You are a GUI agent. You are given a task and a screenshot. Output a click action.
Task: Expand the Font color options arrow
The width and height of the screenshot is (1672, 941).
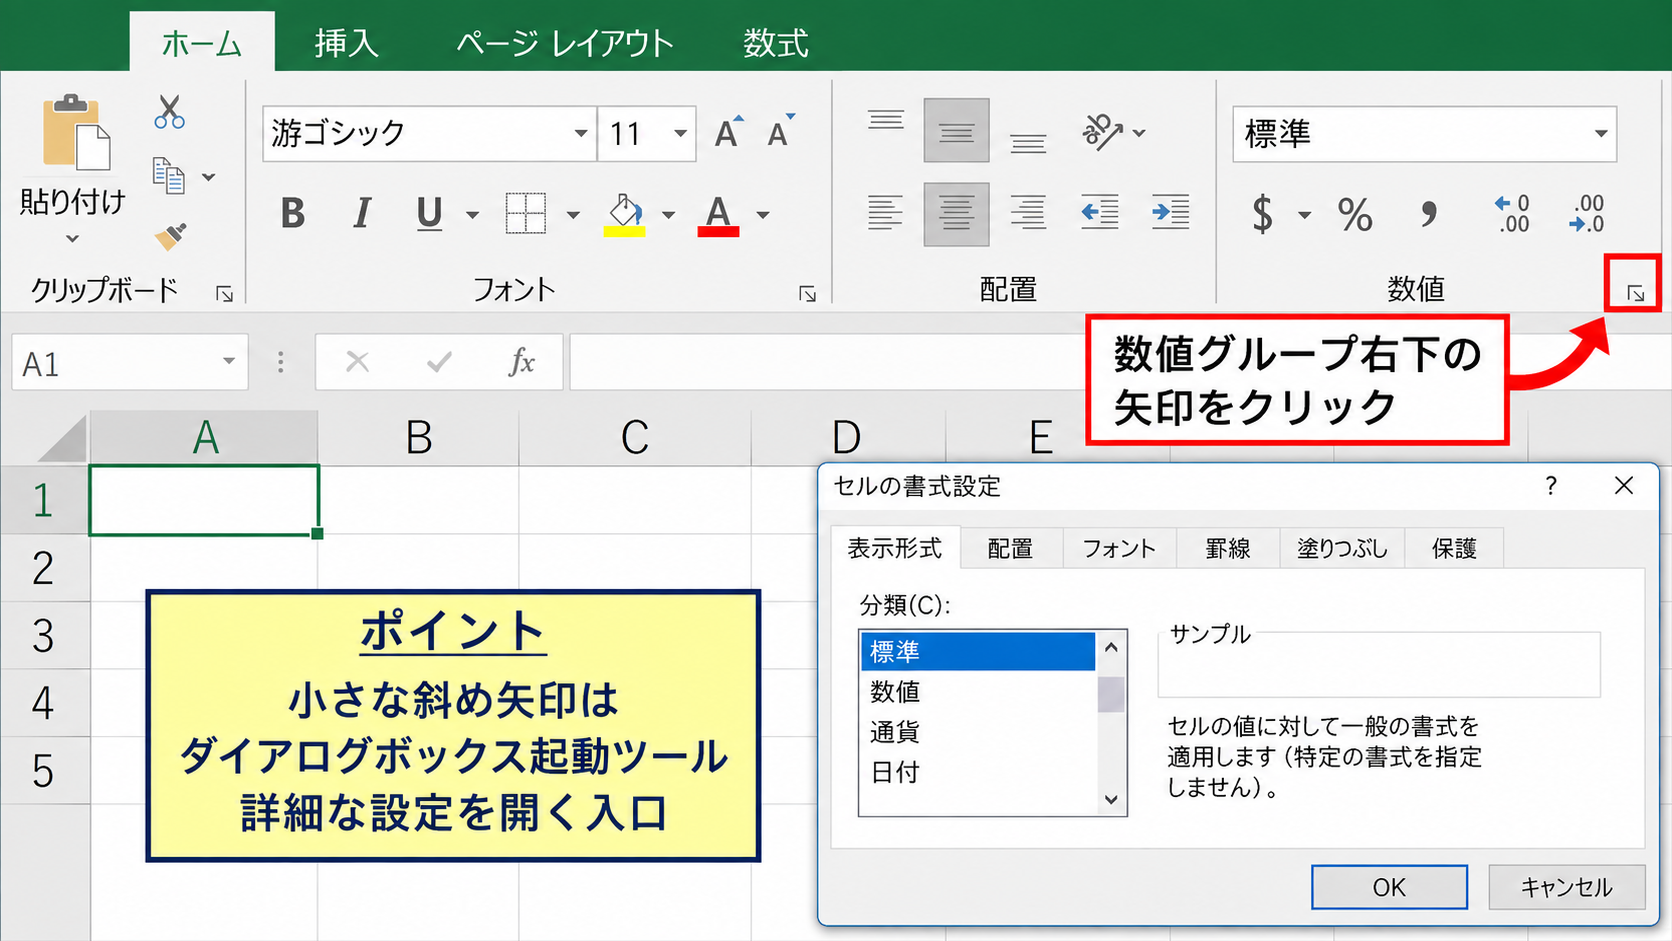[x=763, y=215]
